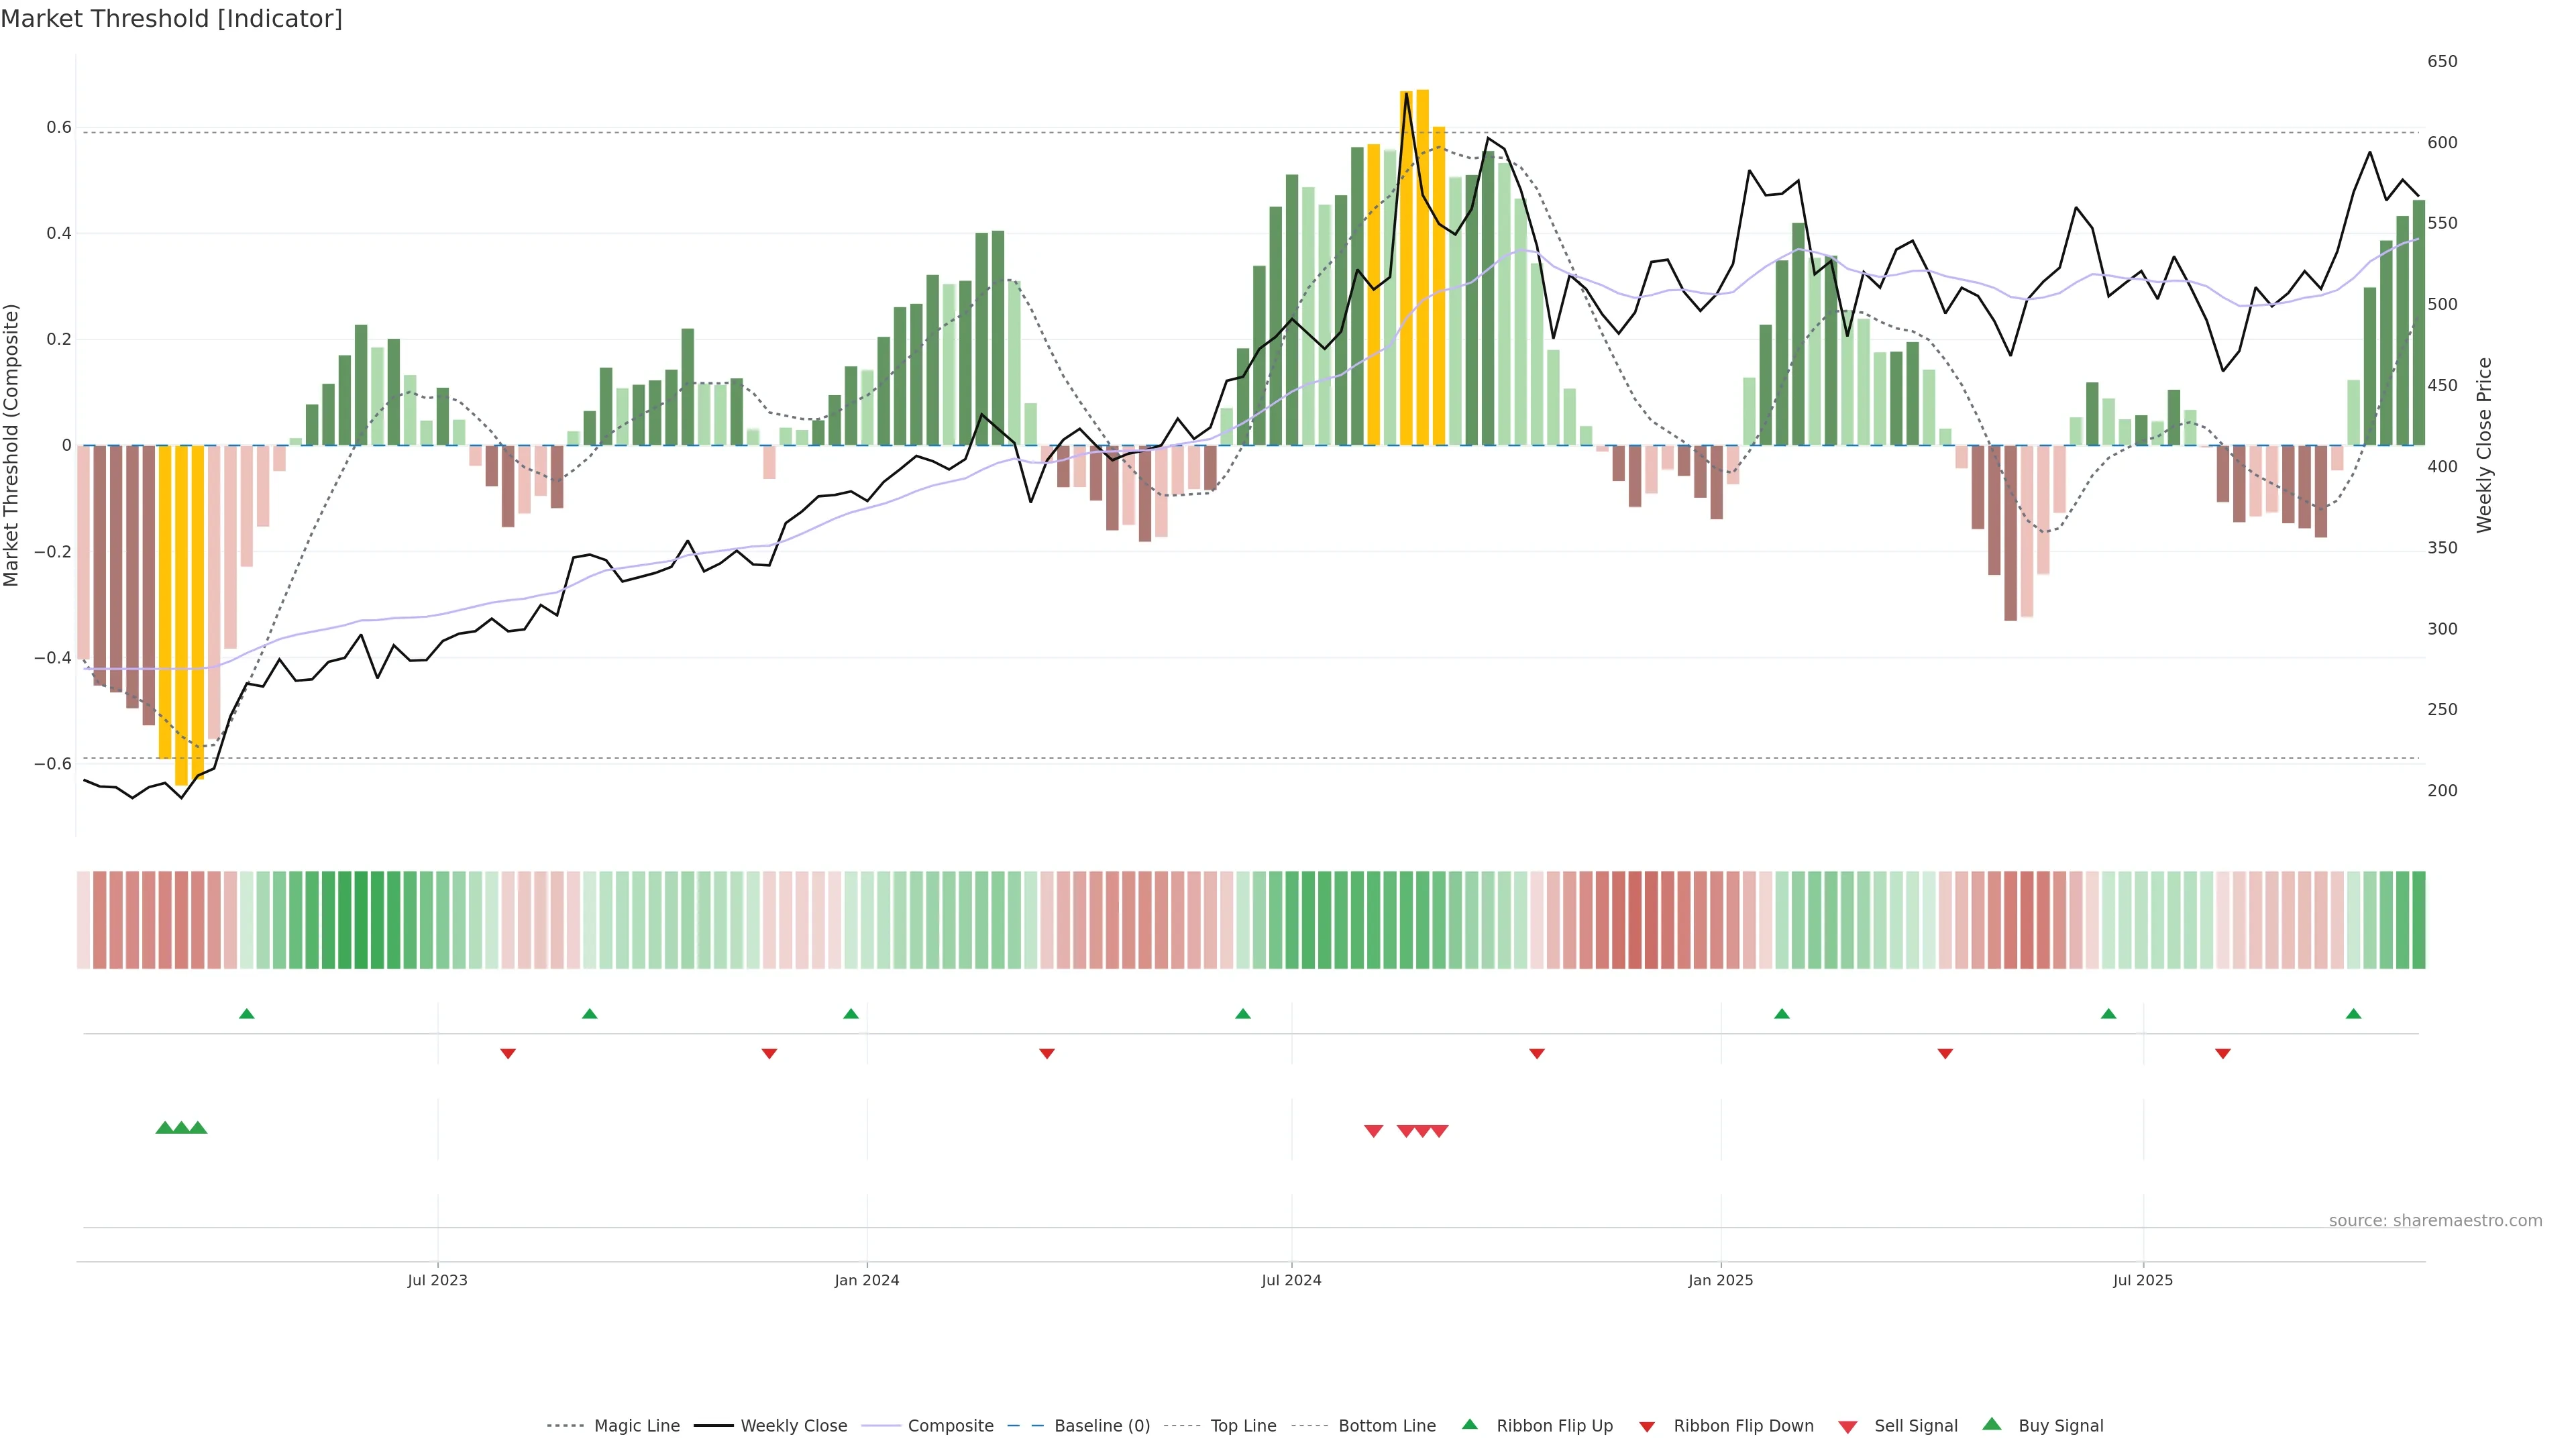
Task: Click the Buy Signal legend entry
Action: [x=2060, y=1426]
